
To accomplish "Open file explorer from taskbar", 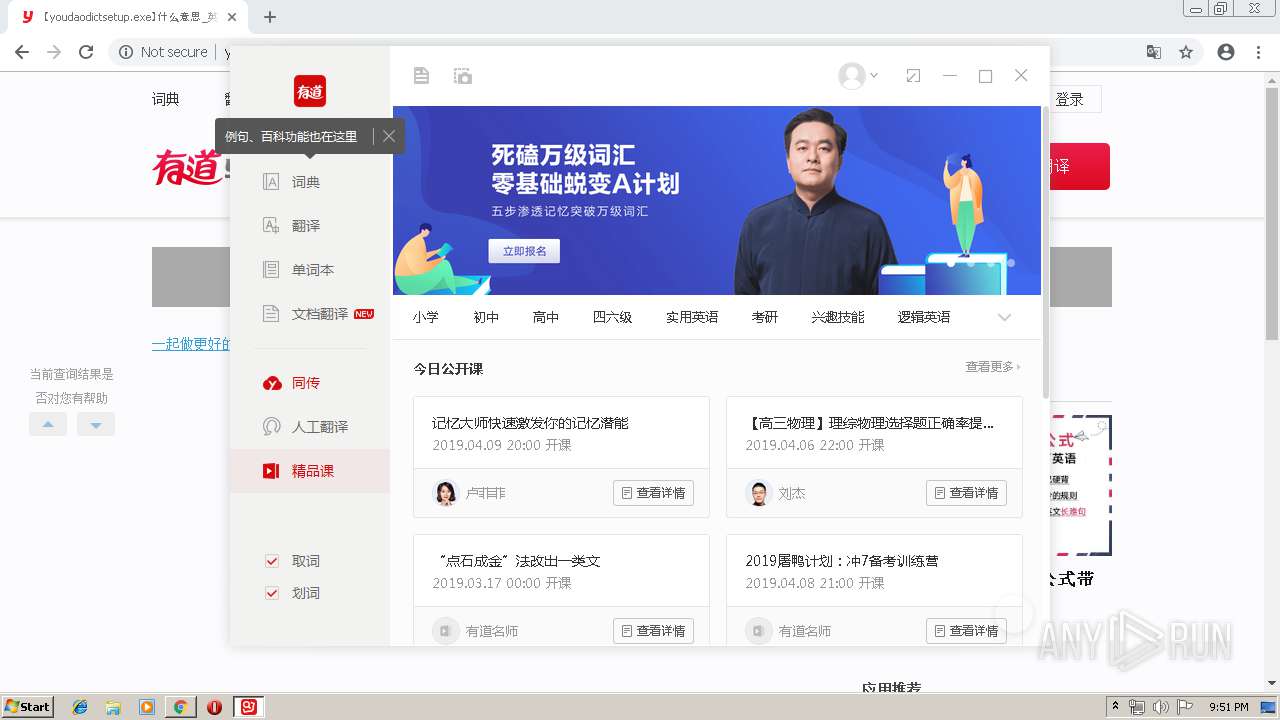I will (x=113, y=707).
